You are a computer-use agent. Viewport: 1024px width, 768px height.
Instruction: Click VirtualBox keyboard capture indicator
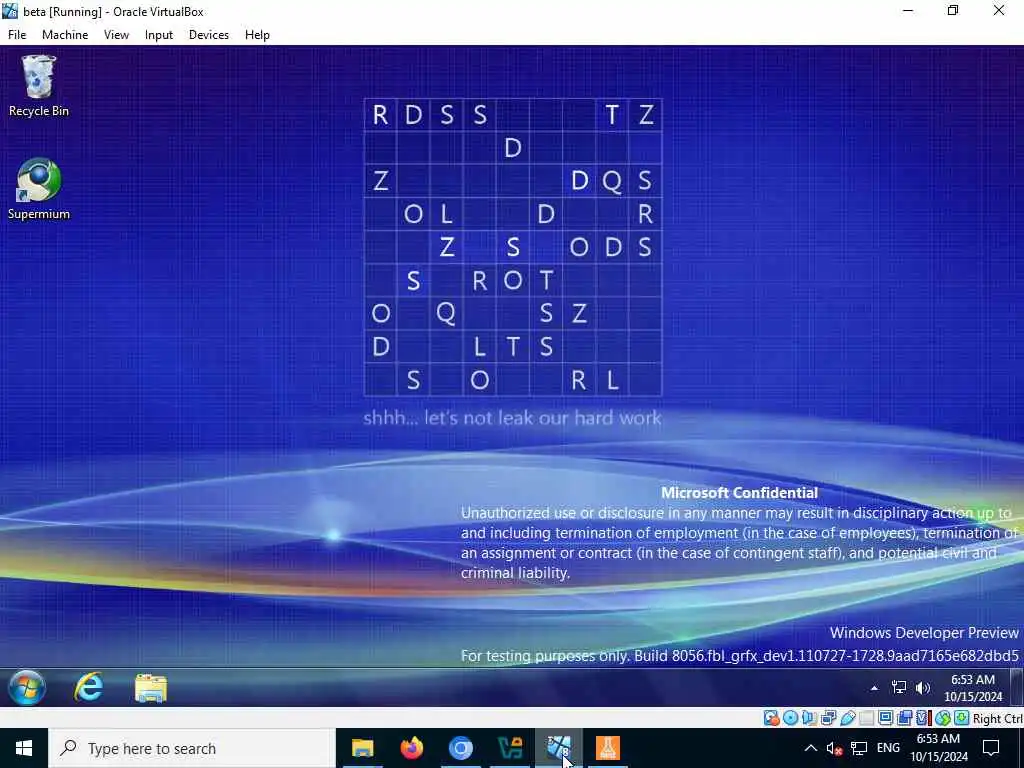click(x=961, y=718)
